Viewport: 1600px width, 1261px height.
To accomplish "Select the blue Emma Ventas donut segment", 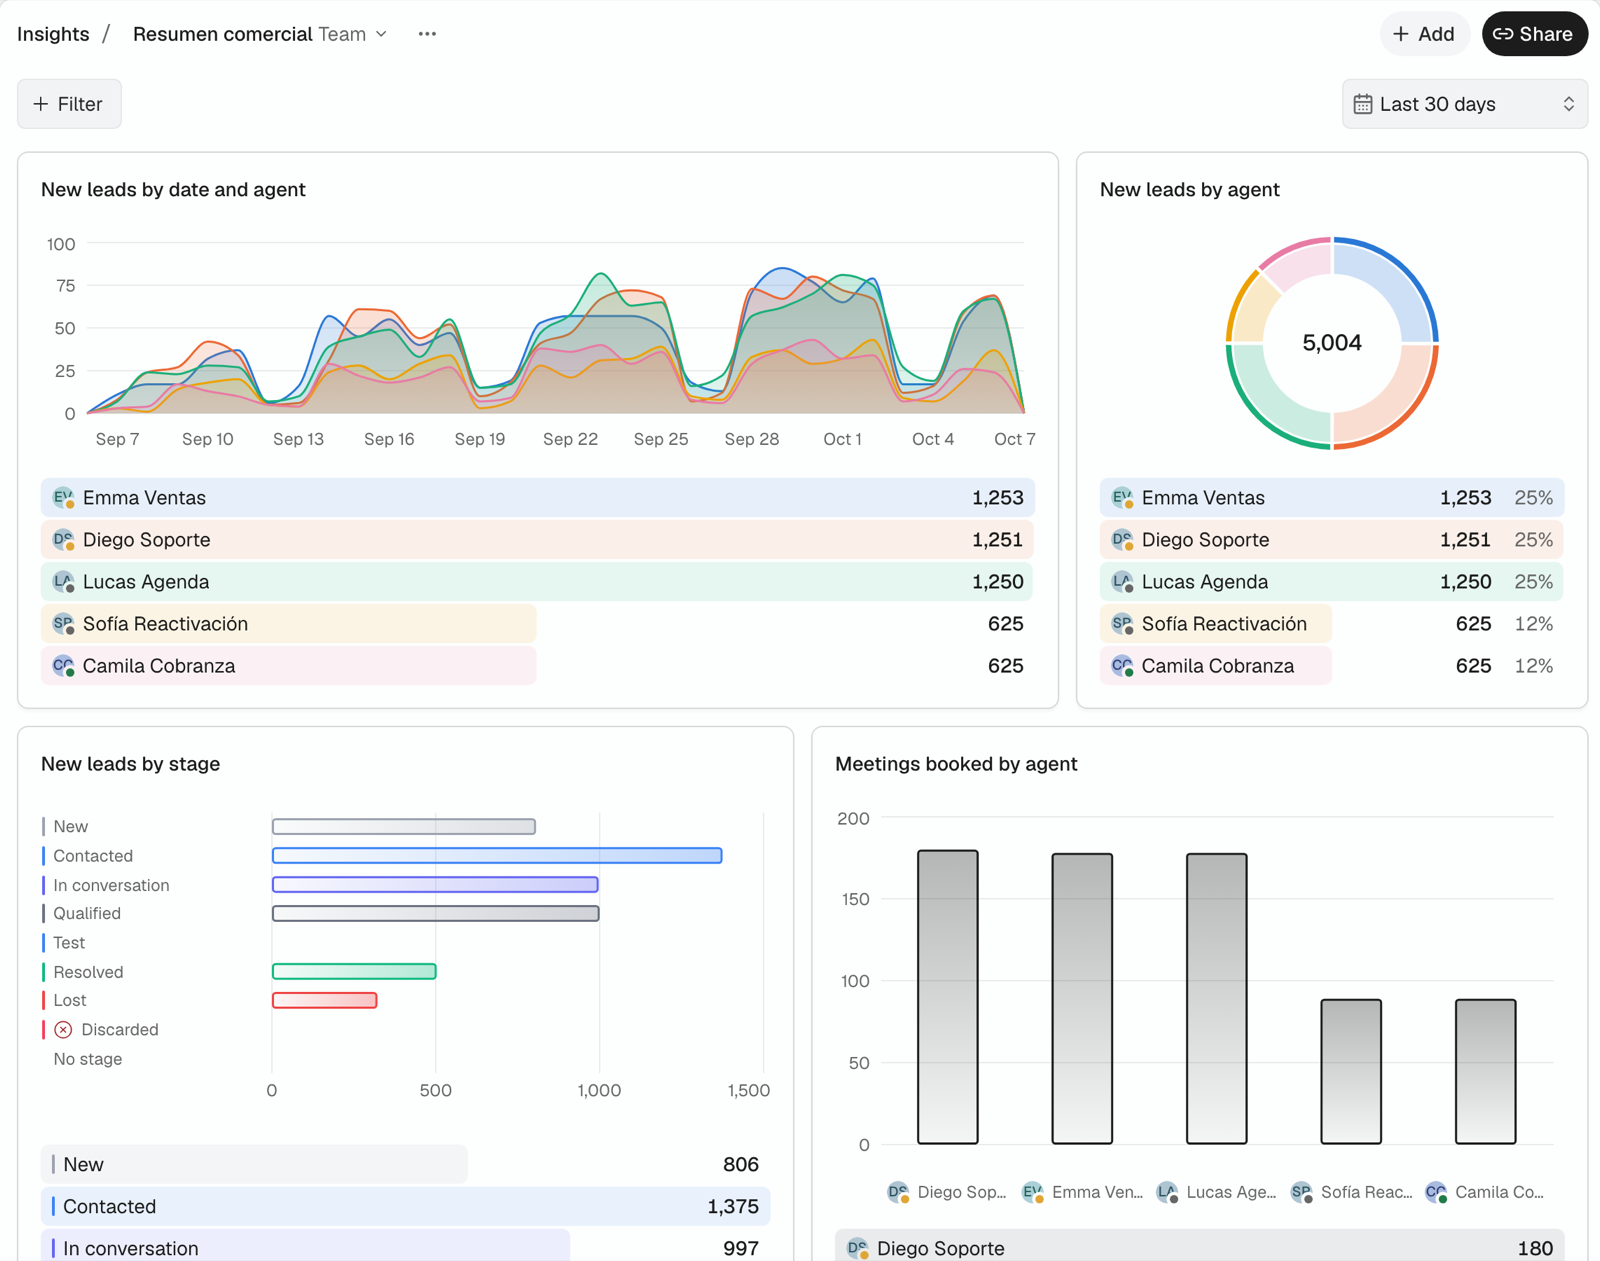I will pos(1395,280).
